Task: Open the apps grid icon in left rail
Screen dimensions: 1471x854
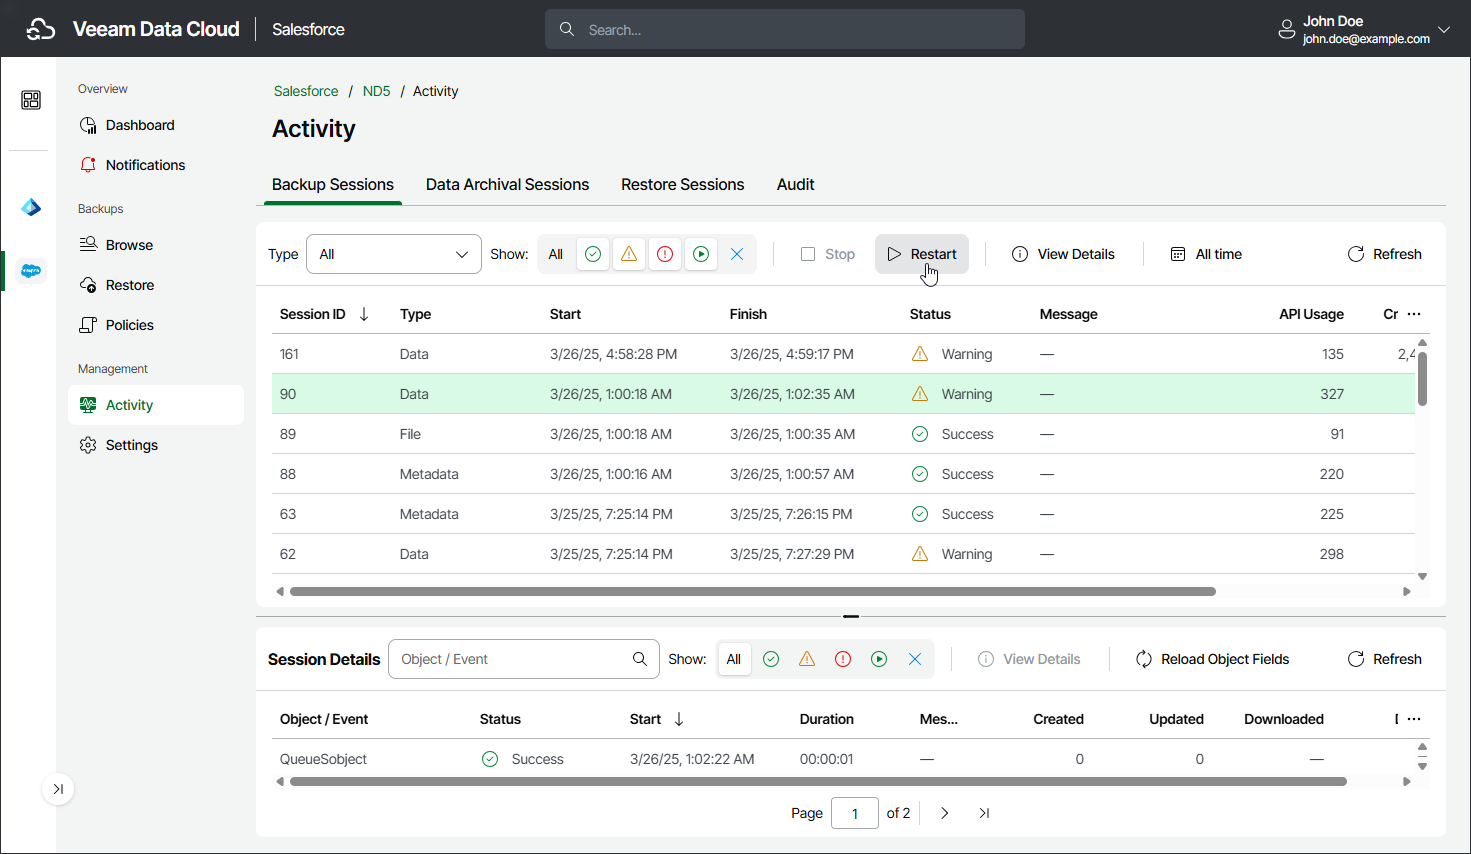Action: 31,100
